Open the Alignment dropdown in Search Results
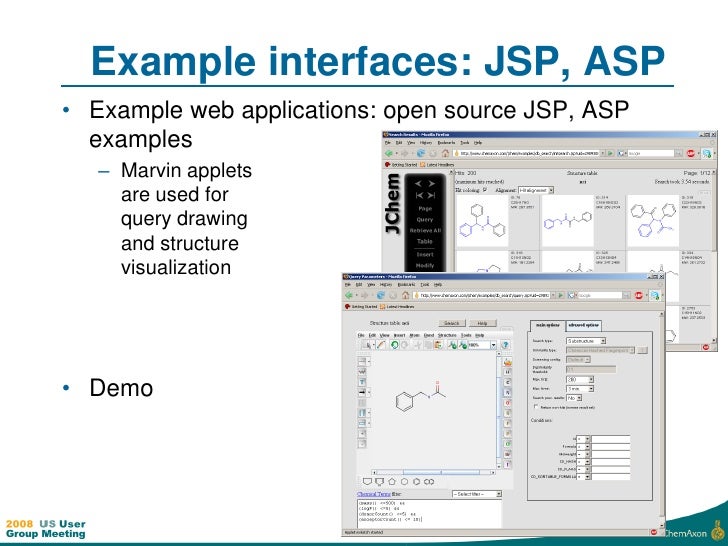The width and height of the screenshot is (728, 546). tap(536, 190)
